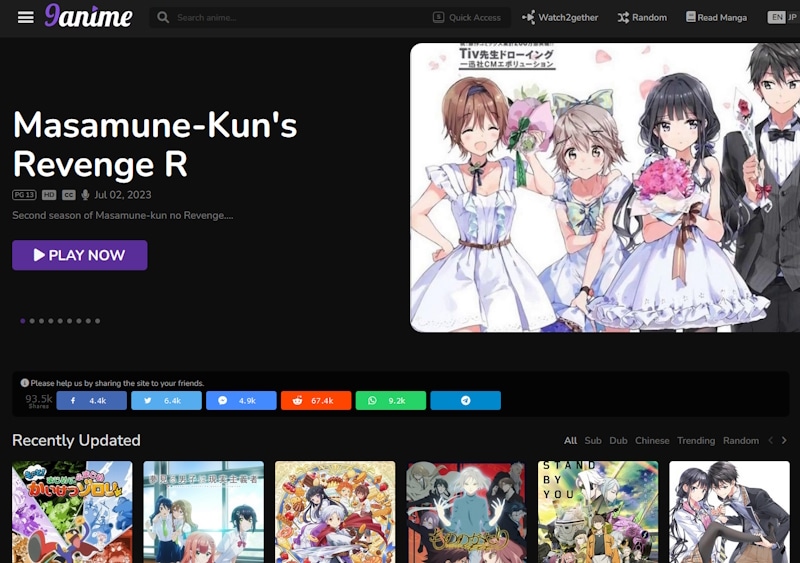The width and height of the screenshot is (800, 563).
Task: Select the All filter tab
Action: pos(570,440)
